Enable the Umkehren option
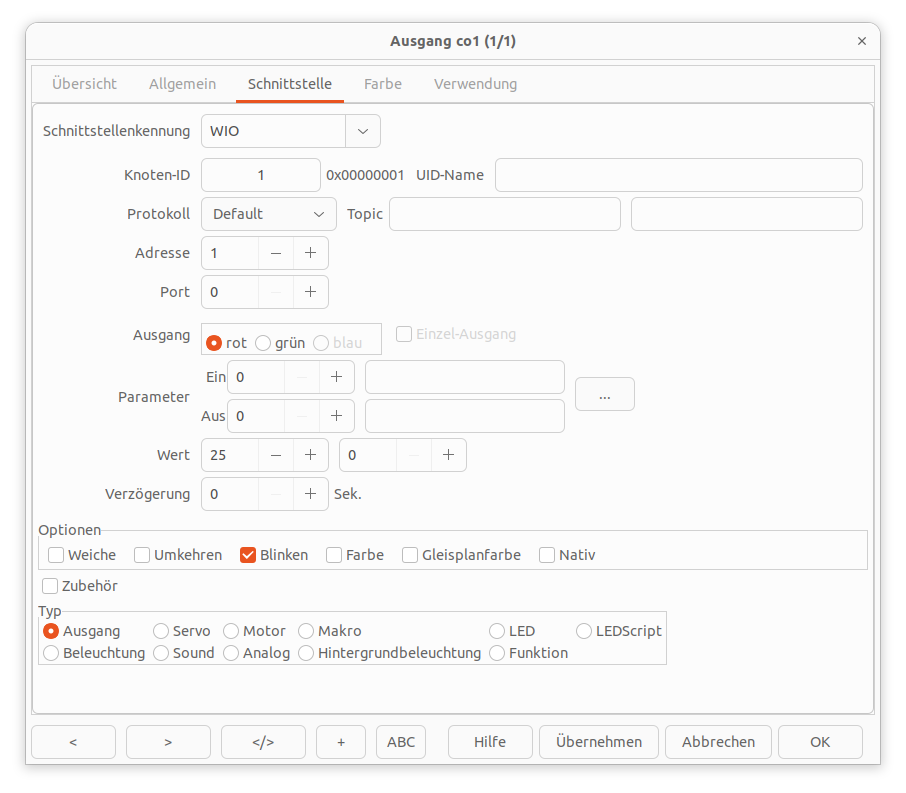This screenshot has width=906, height=793. [143, 555]
